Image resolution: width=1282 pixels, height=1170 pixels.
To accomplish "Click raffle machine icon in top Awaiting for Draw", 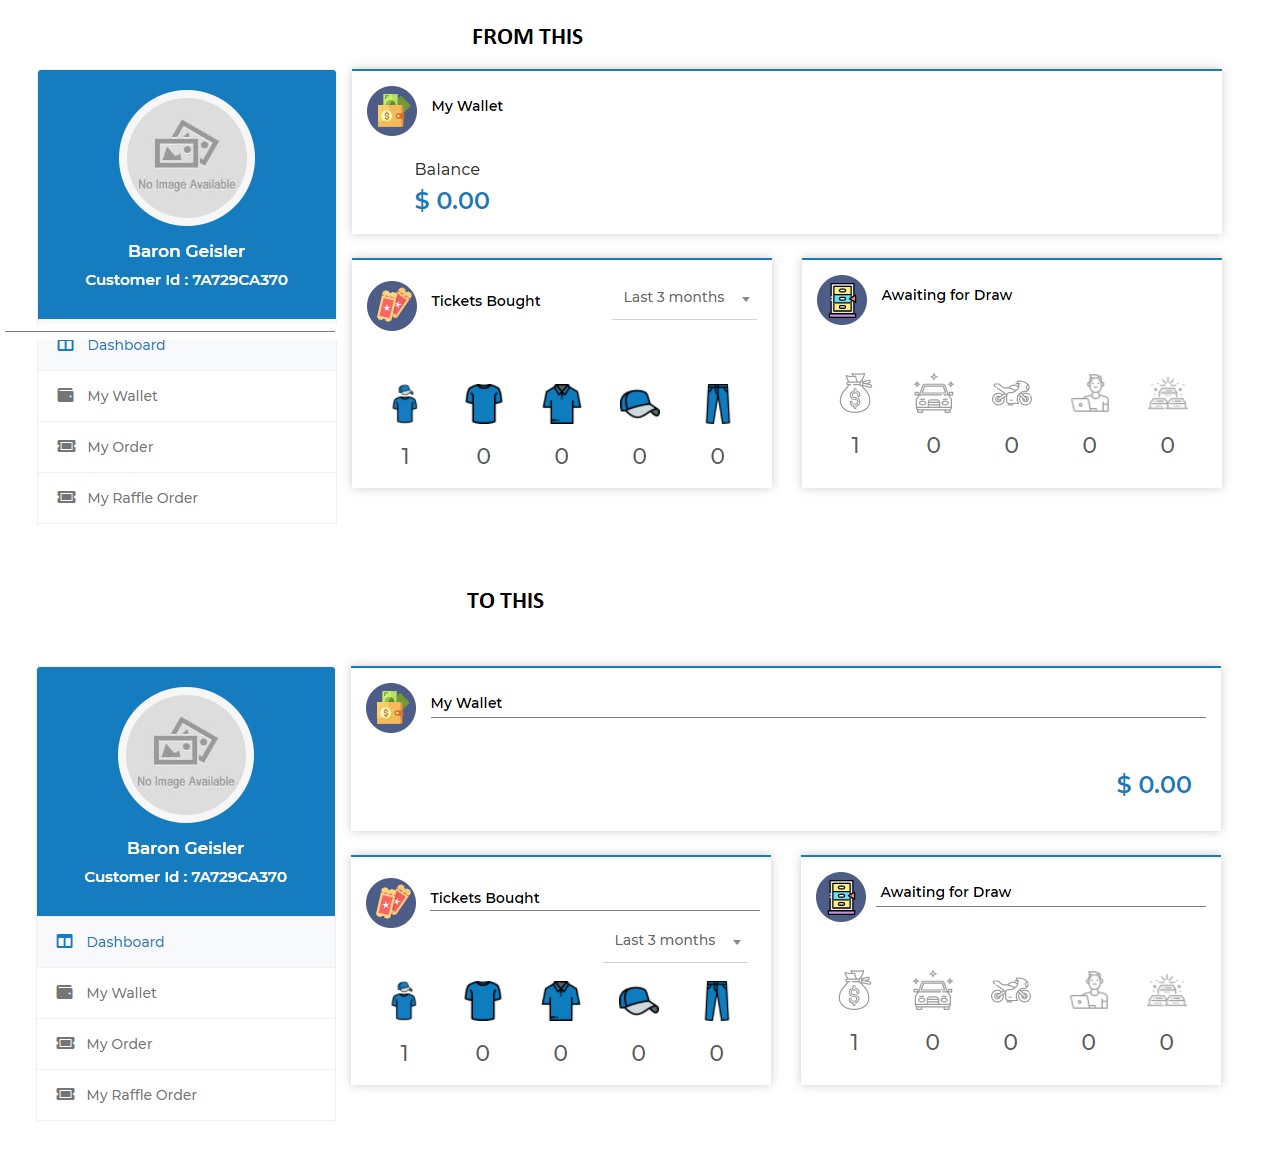I will [842, 300].
